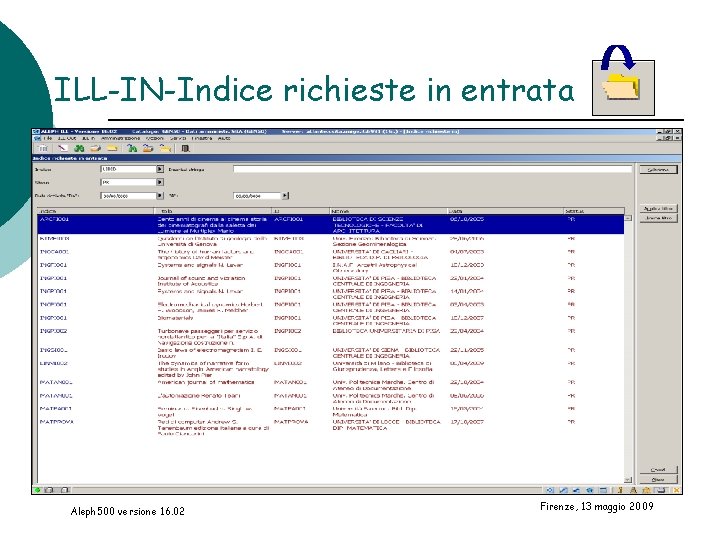Click the upper filter button above the list

tap(658, 208)
